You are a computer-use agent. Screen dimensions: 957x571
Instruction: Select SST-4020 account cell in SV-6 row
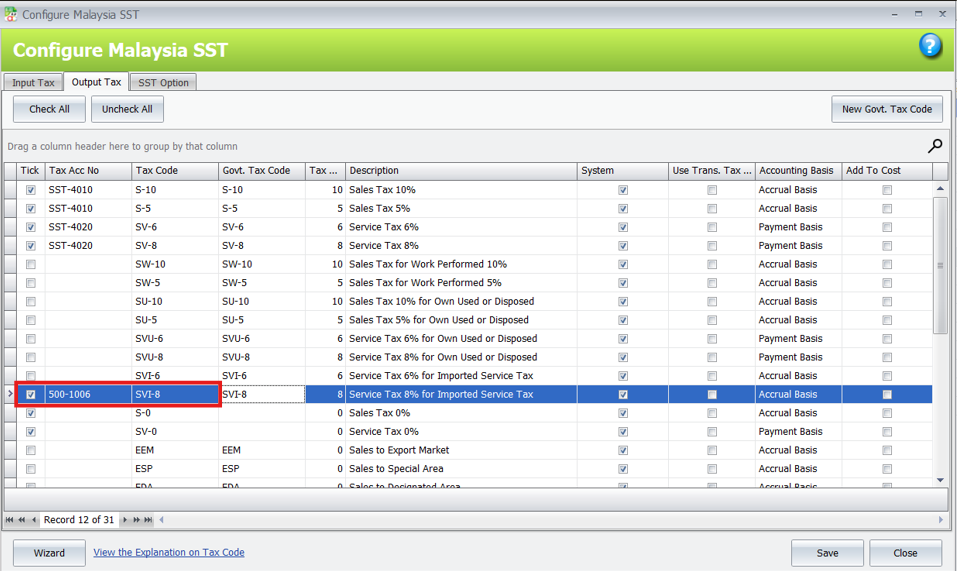click(88, 228)
